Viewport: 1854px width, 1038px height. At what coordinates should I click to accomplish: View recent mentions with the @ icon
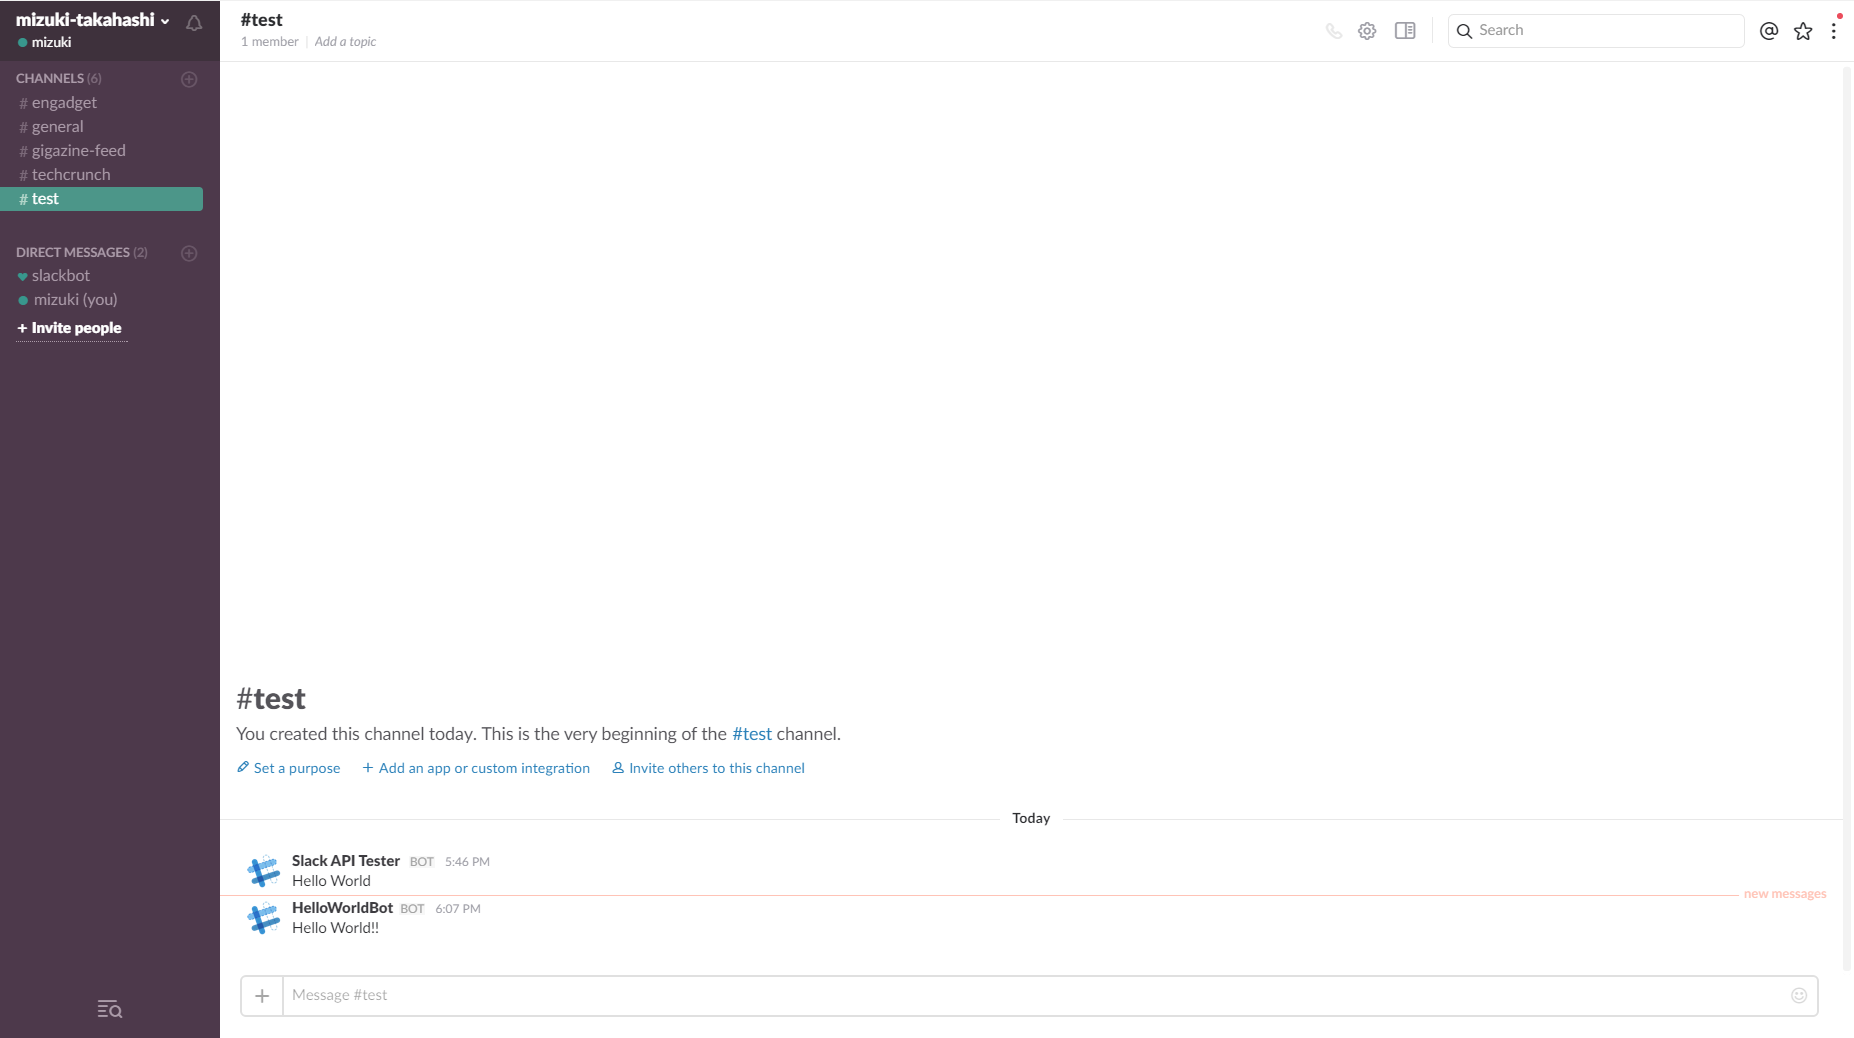point(1768,31)
